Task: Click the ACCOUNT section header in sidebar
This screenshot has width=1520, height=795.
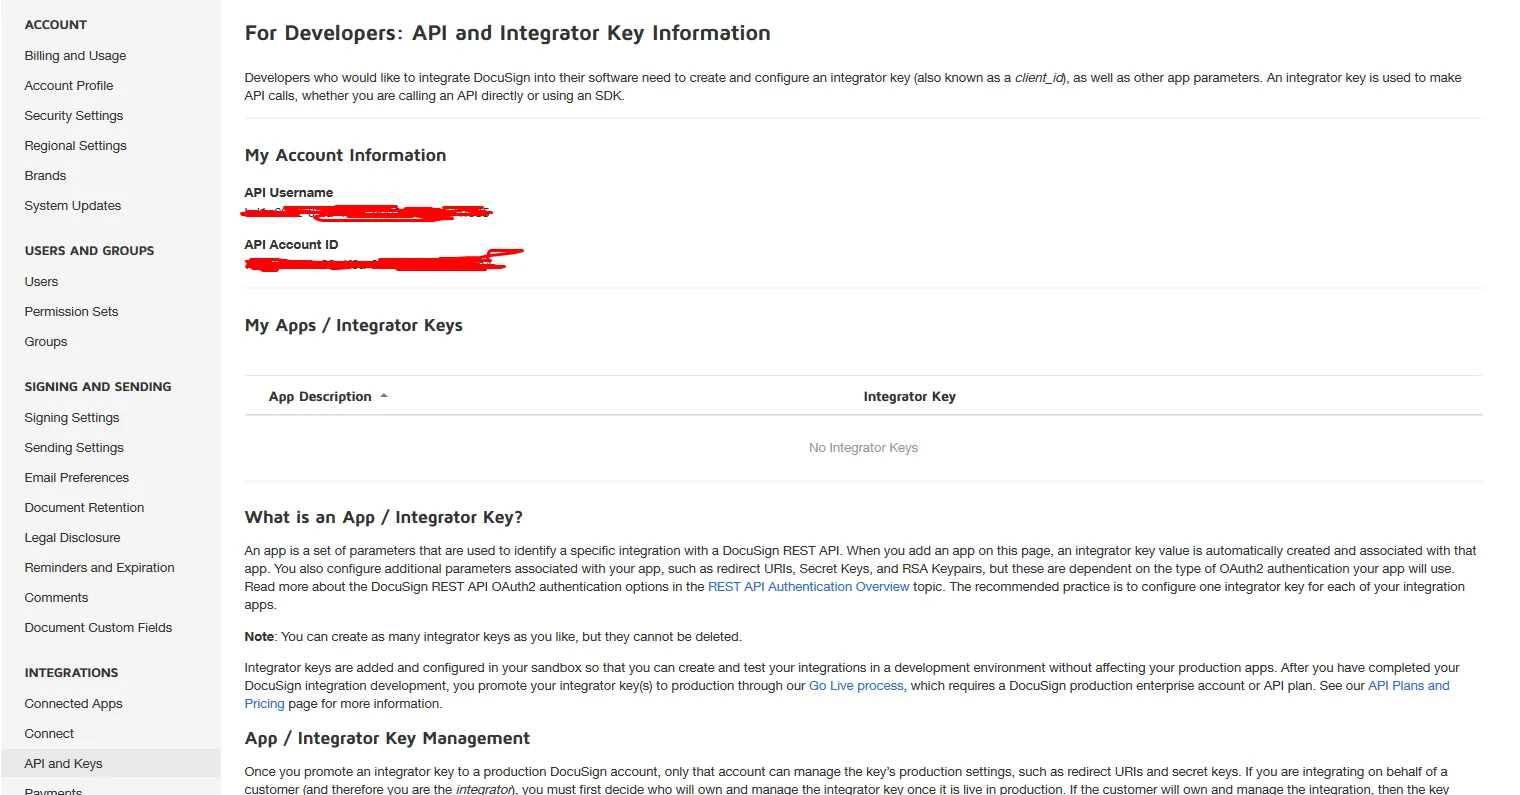Action: [56, 25]
